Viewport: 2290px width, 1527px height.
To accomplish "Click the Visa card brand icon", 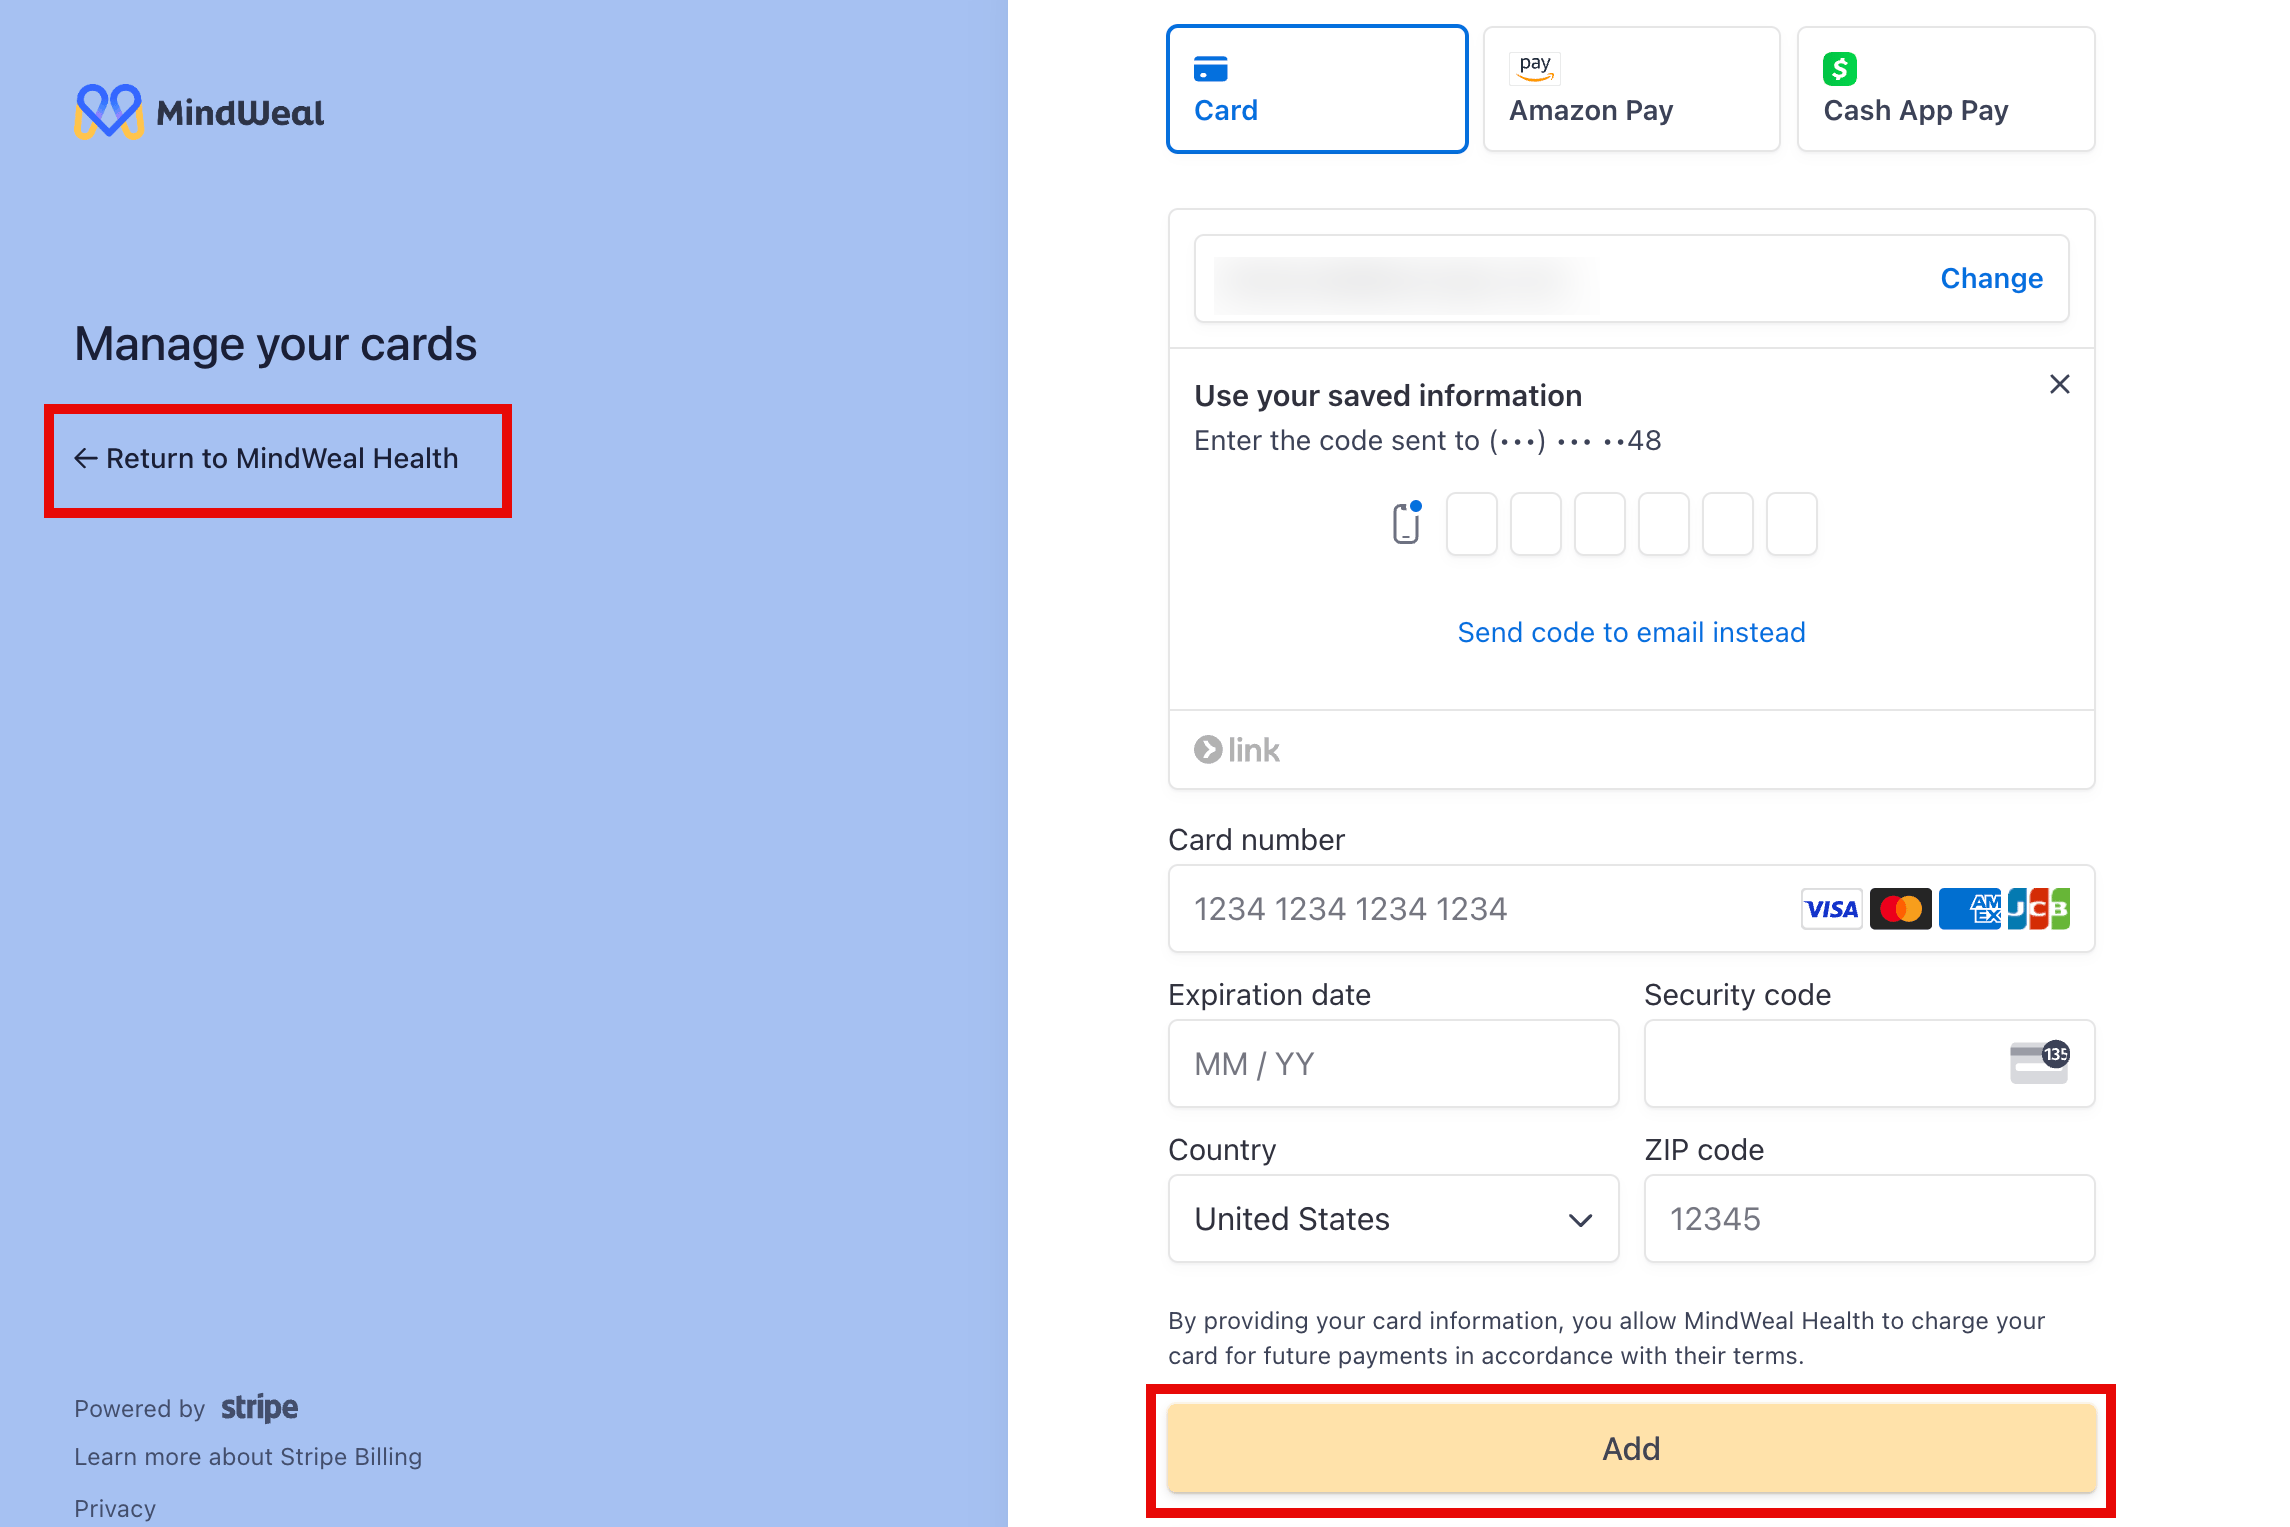I will point(1831,909).
